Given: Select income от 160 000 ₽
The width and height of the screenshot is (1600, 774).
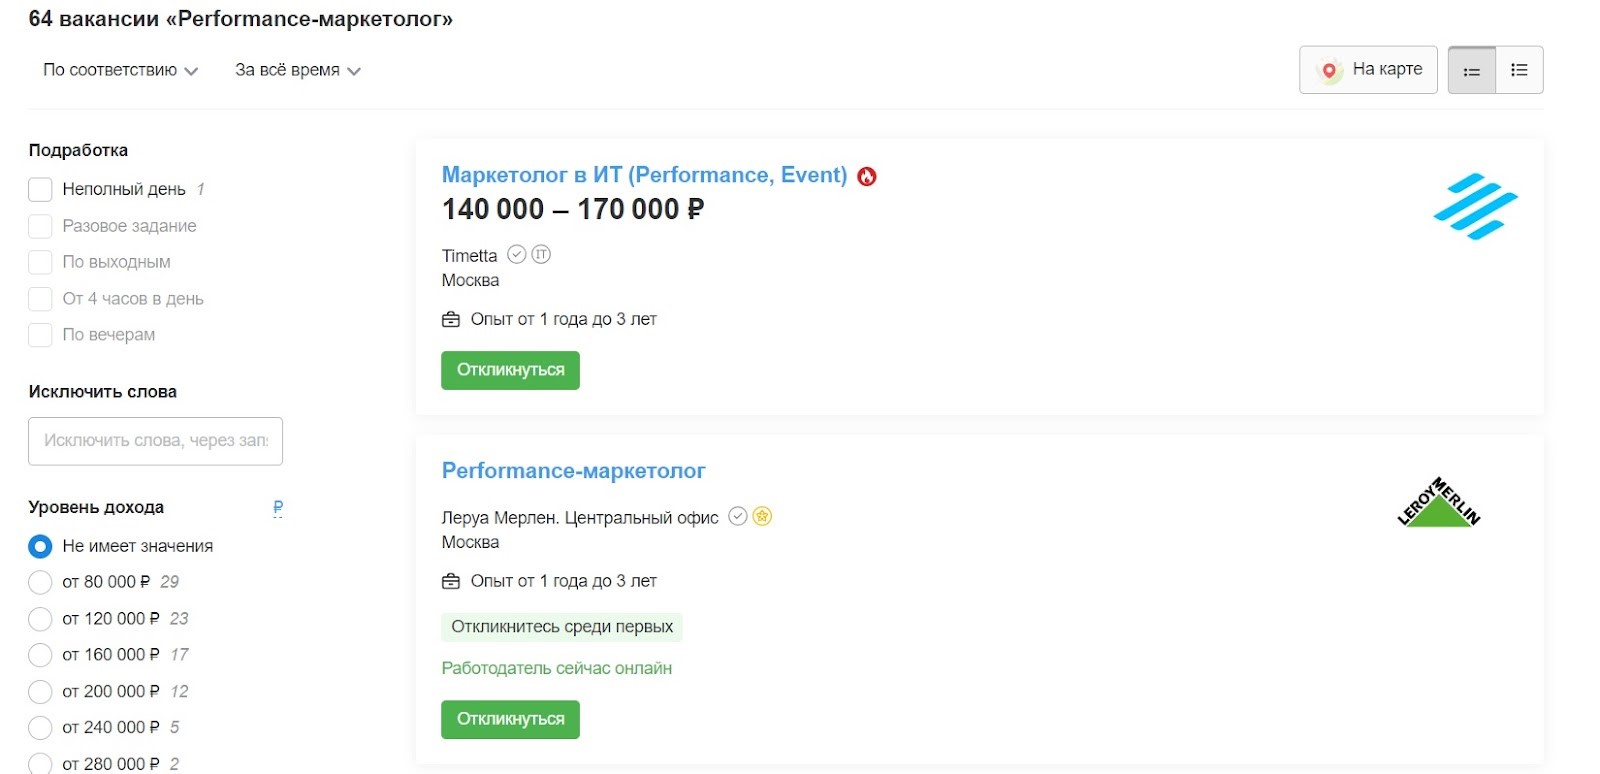Looking at the screenshot, I should [x=40, y=655].
